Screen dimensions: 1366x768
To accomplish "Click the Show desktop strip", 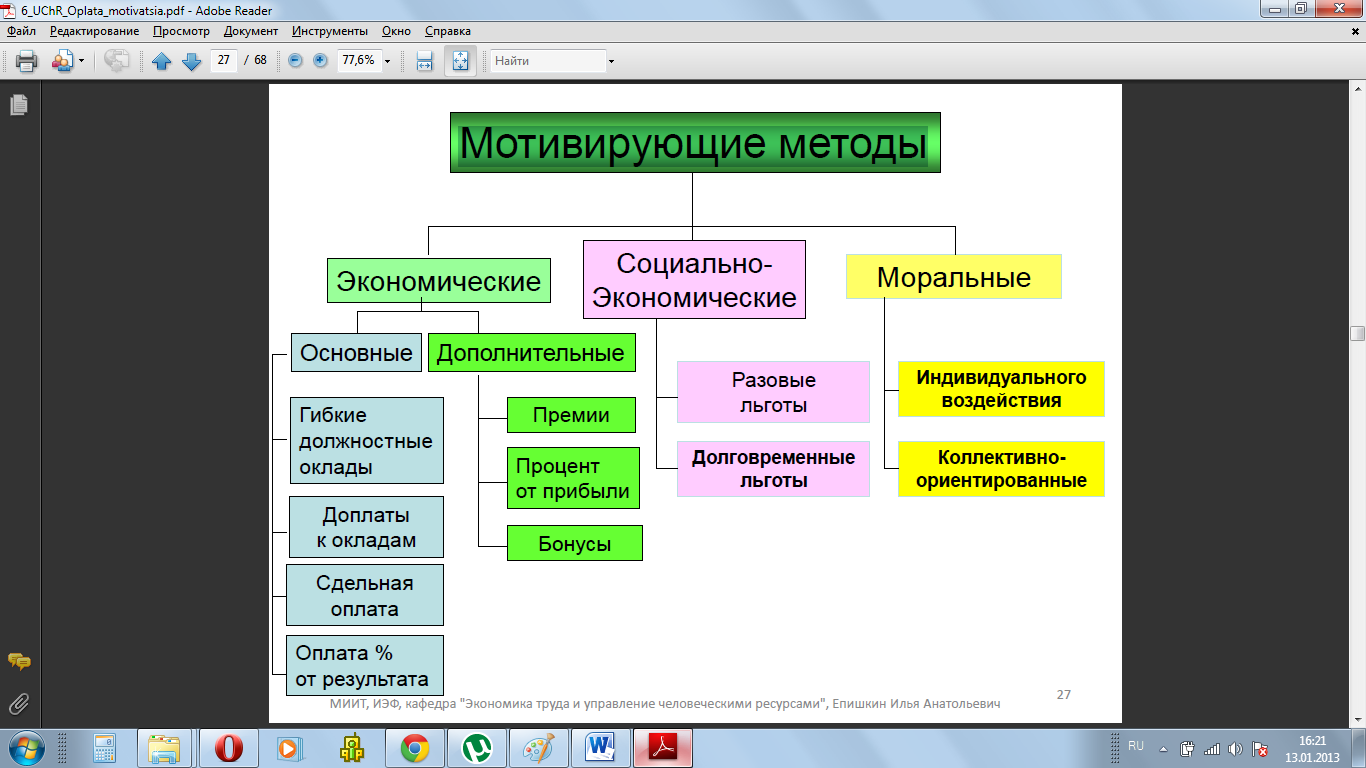I will [1359, 748].
